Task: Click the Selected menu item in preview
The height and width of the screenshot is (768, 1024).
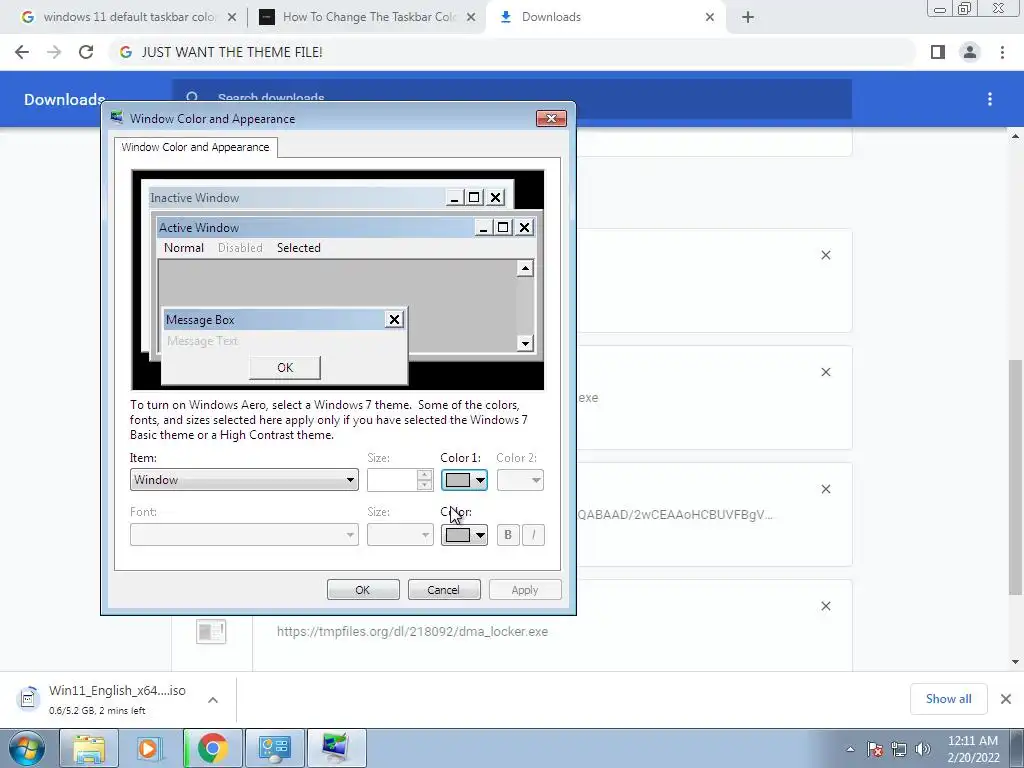Action: (299, 248)
